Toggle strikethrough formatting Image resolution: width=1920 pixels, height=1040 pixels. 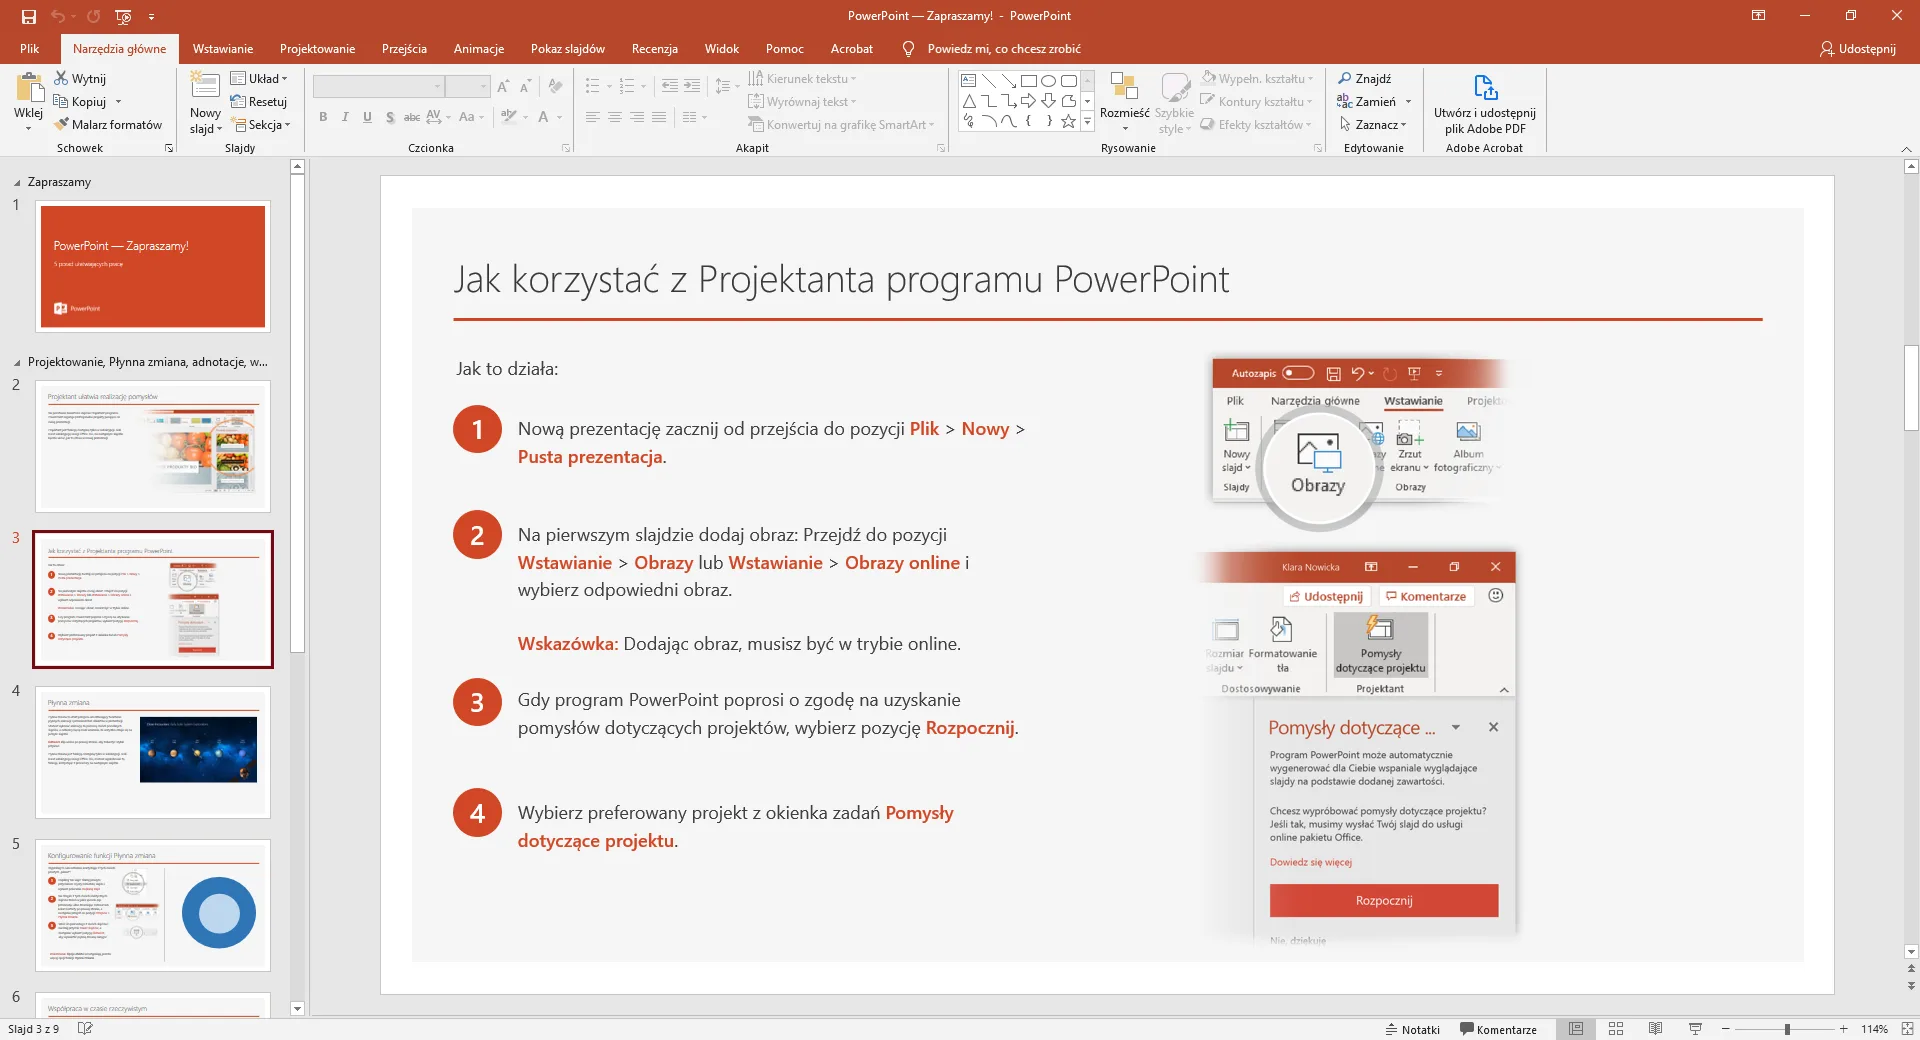click(412, 117)
